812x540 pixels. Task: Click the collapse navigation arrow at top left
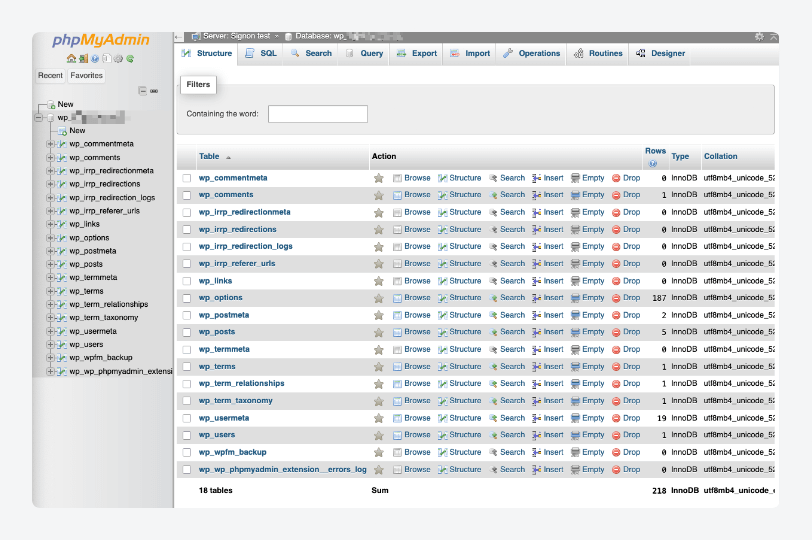[179, 37]
